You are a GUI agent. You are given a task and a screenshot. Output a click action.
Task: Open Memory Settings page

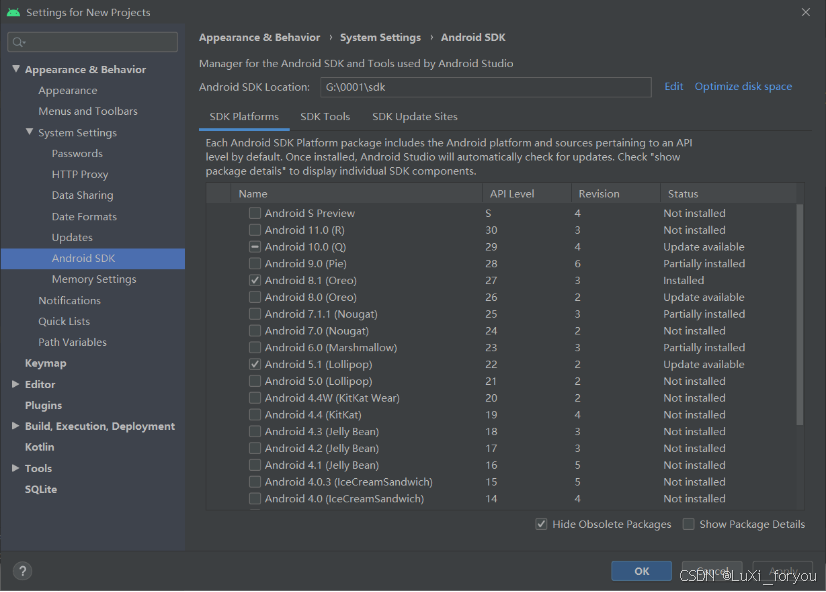94,280
